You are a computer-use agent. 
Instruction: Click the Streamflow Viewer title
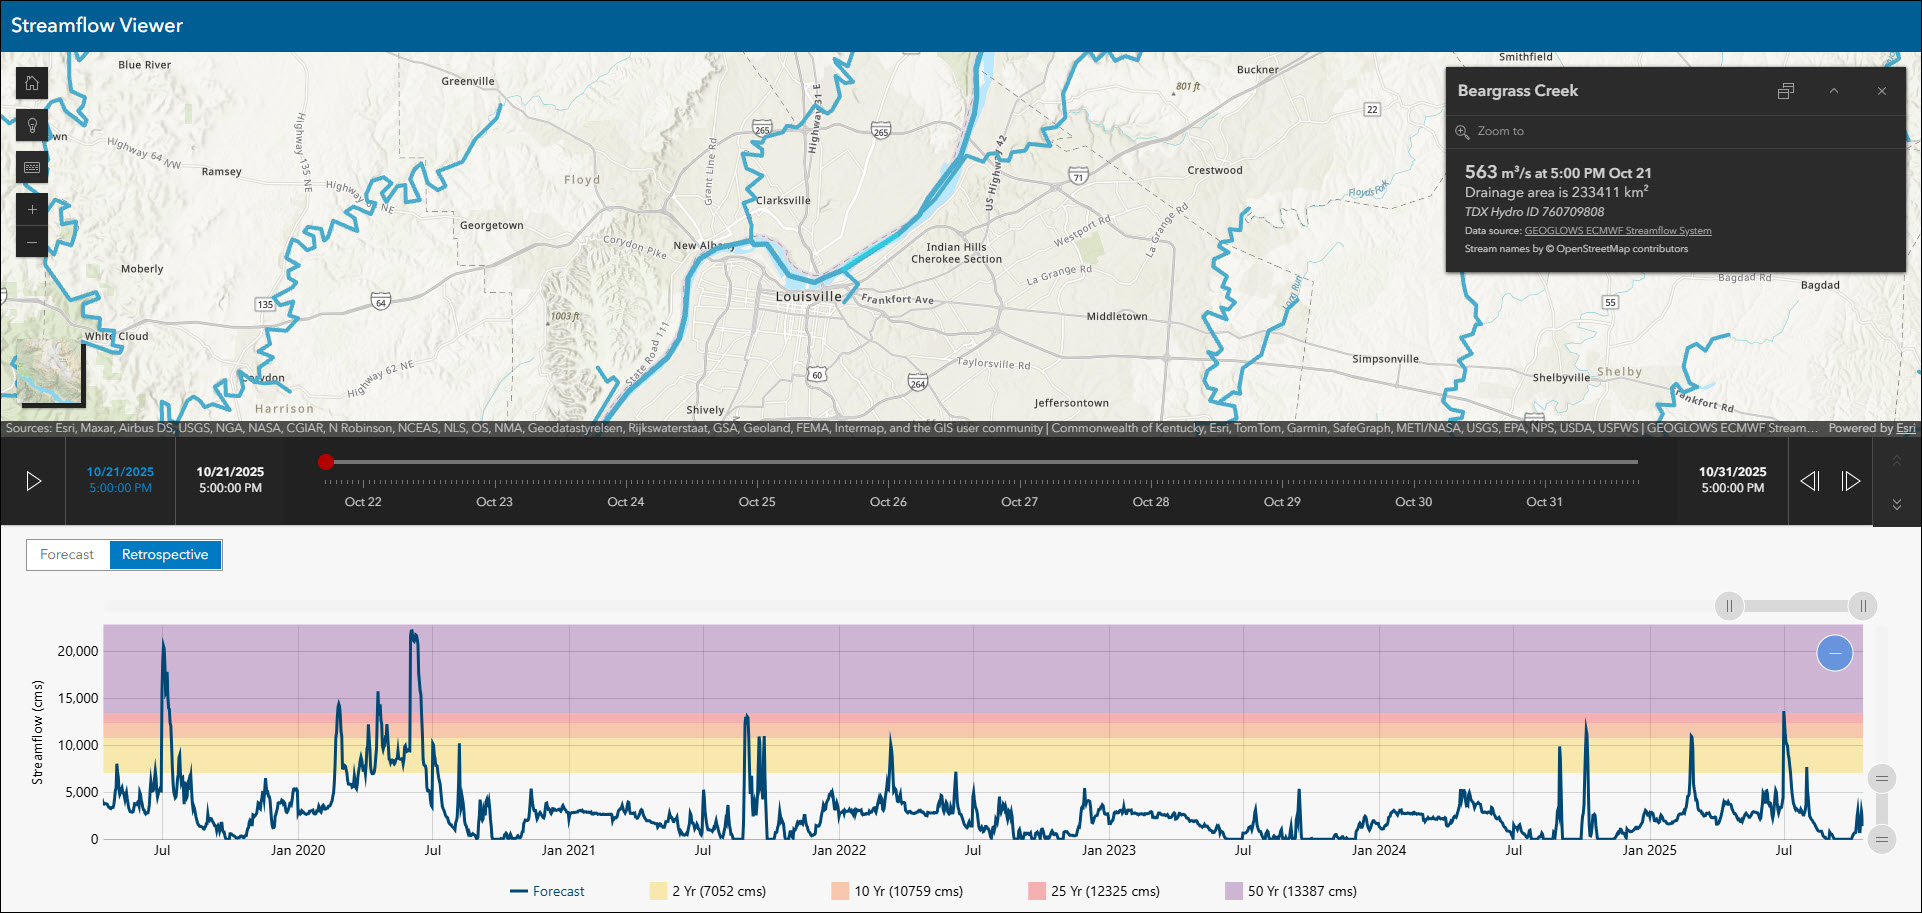(x=97, y=25)
